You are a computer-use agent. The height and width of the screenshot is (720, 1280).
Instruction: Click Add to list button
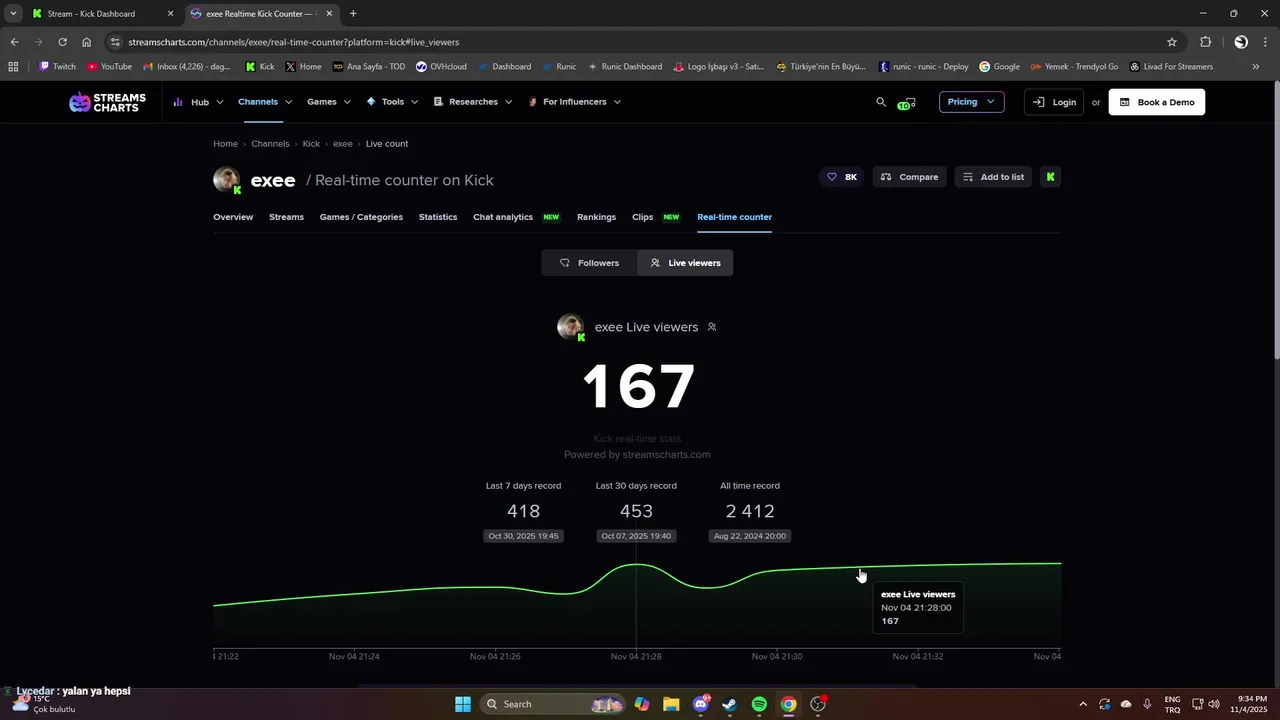(993, 177)
